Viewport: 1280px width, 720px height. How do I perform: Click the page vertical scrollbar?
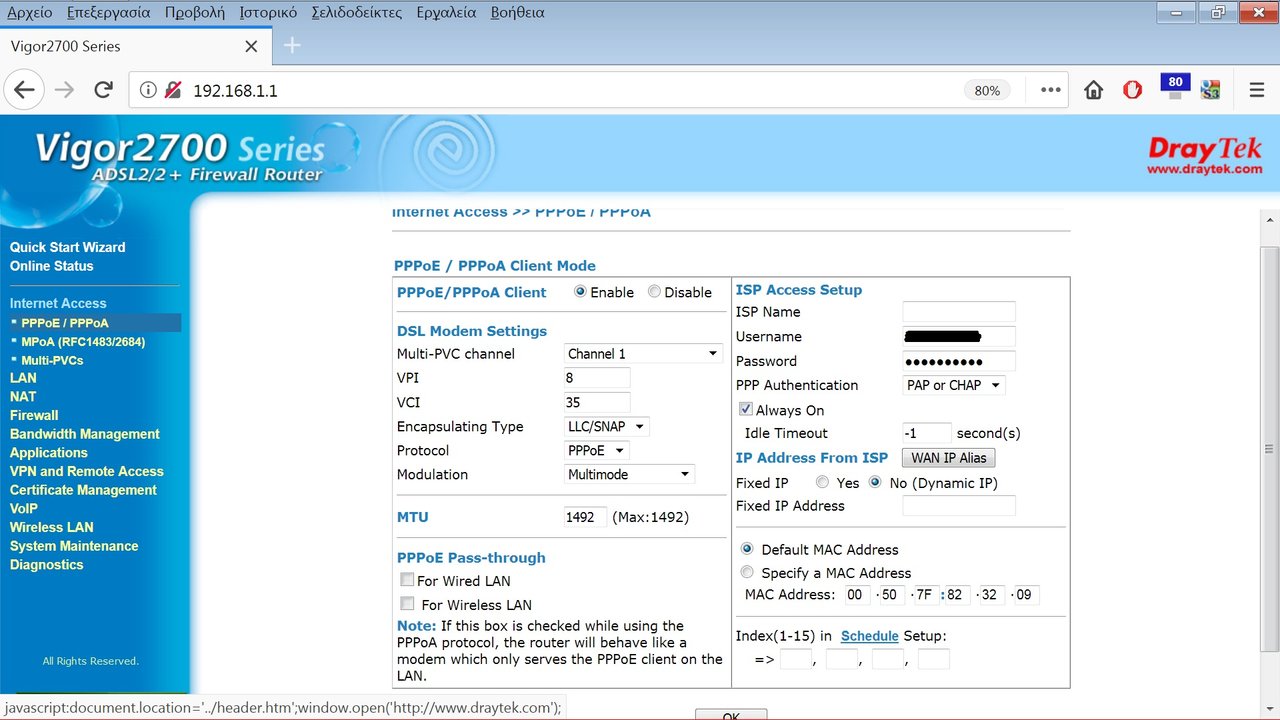(1270, 450)
